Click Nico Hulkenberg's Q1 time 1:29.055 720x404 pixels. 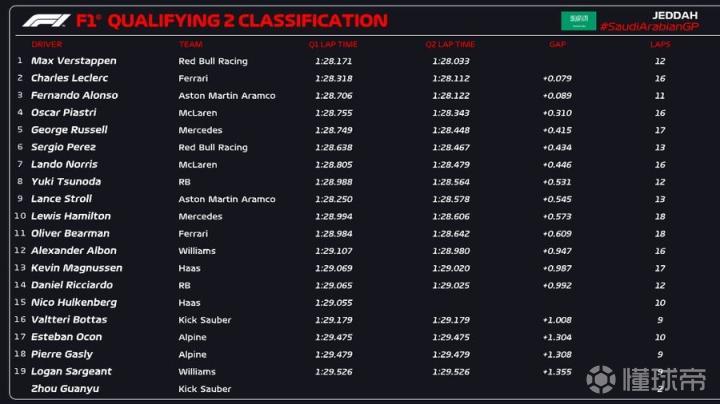tap(334, 302)
